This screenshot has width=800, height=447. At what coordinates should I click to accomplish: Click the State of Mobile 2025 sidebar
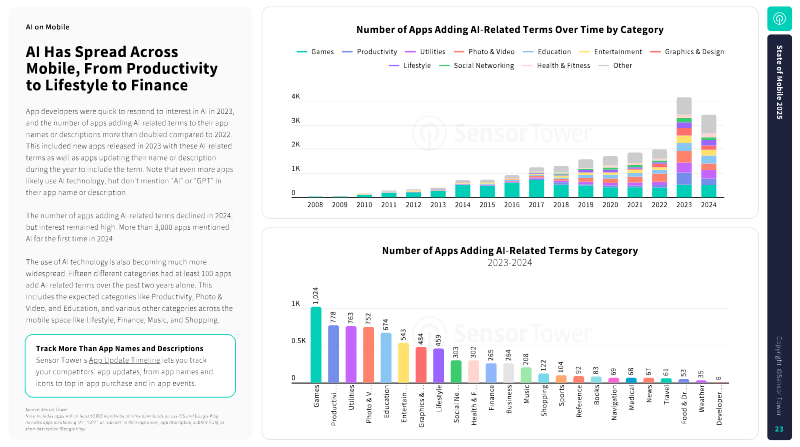(x=779, y=237)
